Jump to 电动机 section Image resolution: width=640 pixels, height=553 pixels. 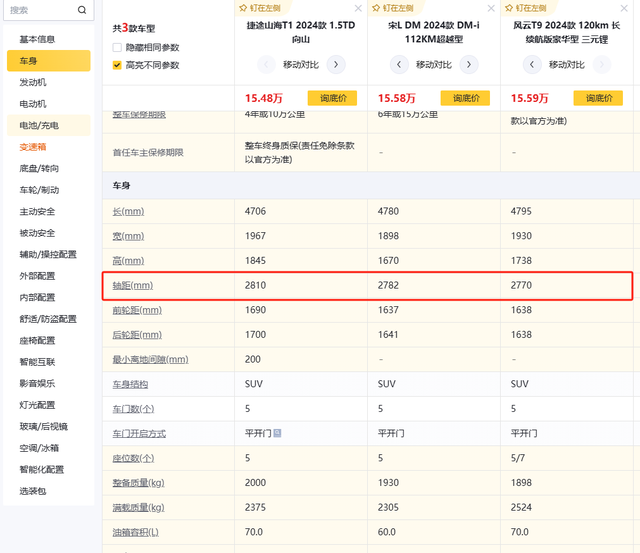[x=33, y=104]
